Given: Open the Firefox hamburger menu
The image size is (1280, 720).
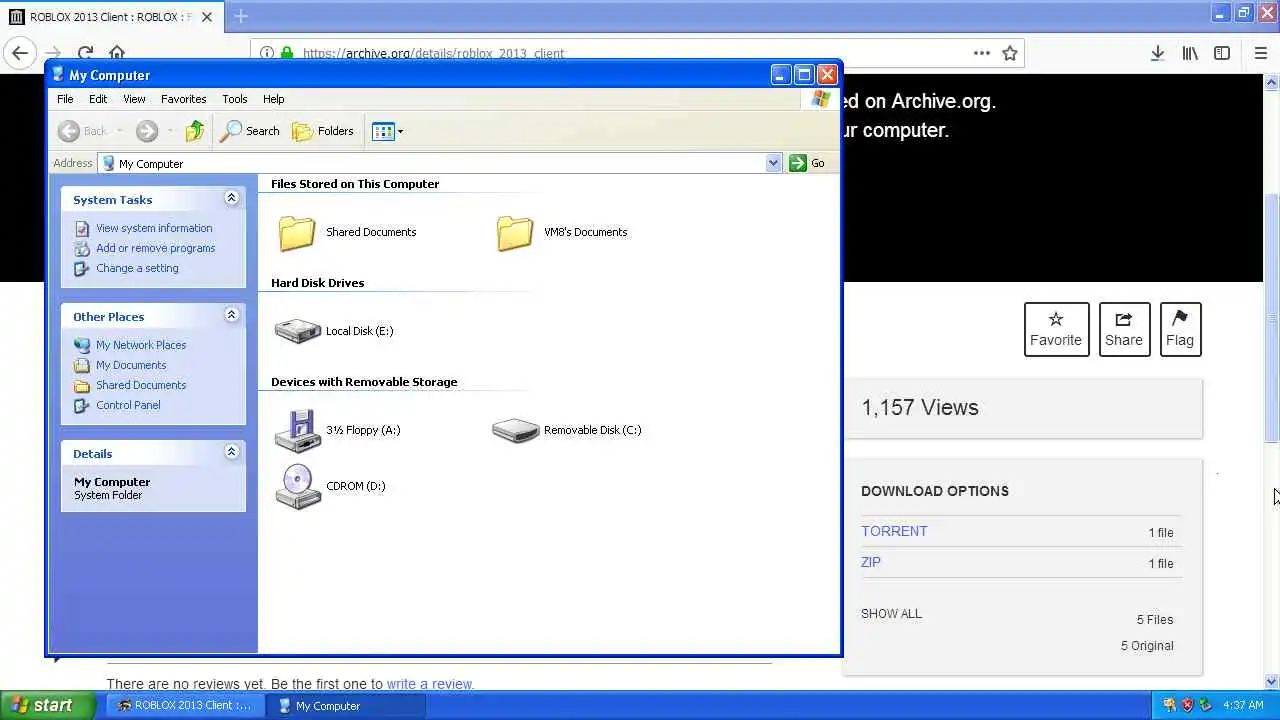Looking at the screenshot, I should (1260, 53).
